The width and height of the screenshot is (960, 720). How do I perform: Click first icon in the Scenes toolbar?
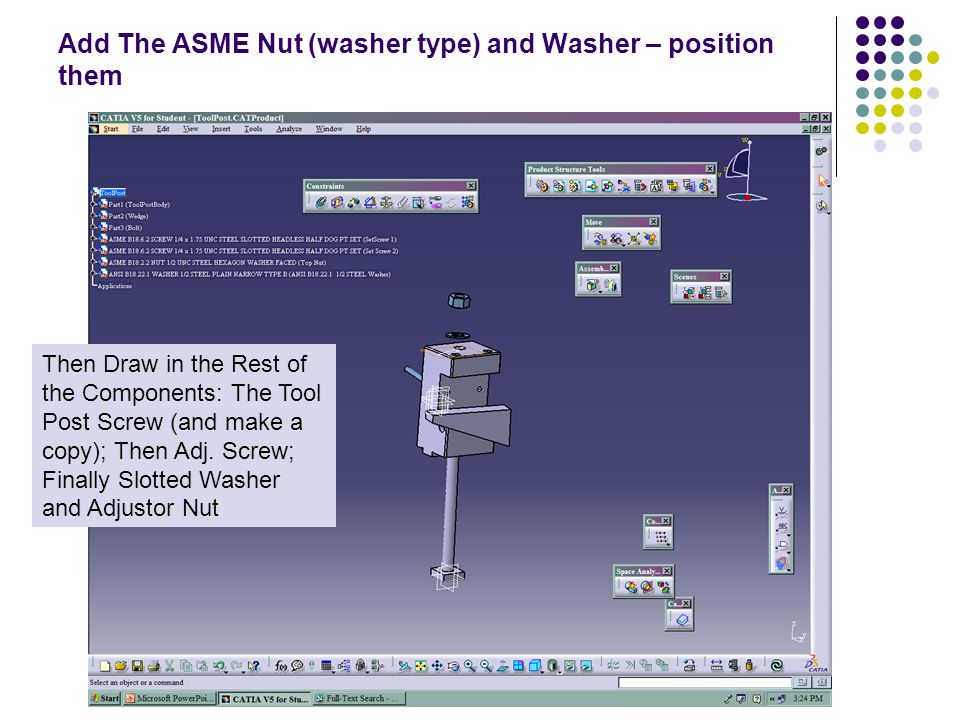(x=689, y=293)
